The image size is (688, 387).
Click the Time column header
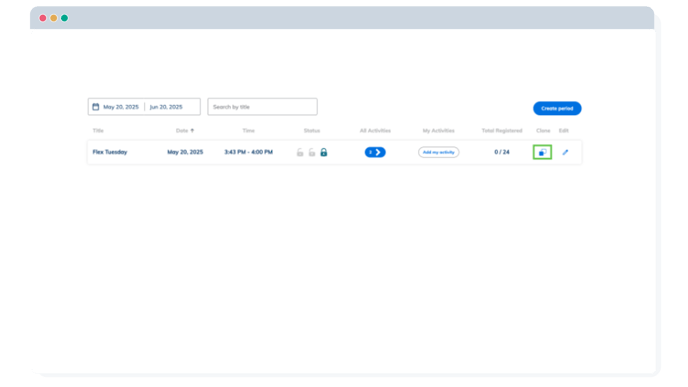pyautogui.click(x=248, y=131)
